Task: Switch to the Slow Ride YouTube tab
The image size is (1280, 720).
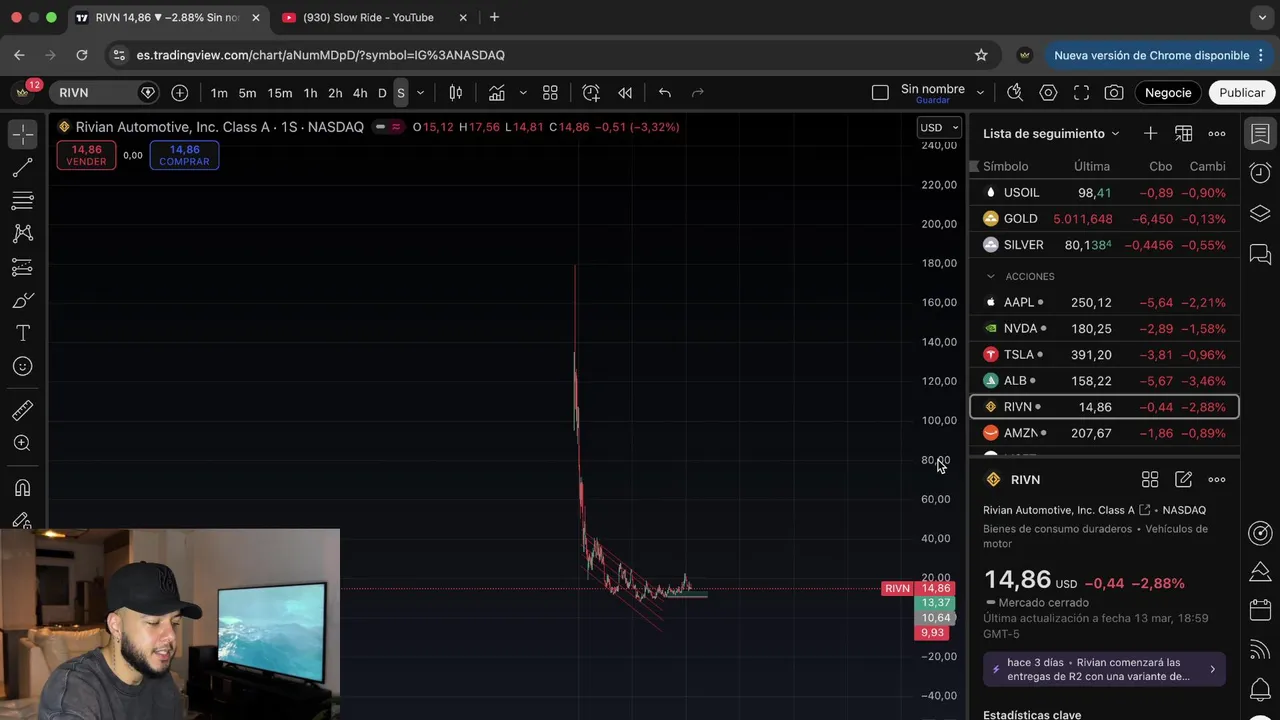Action: (369, 18)
